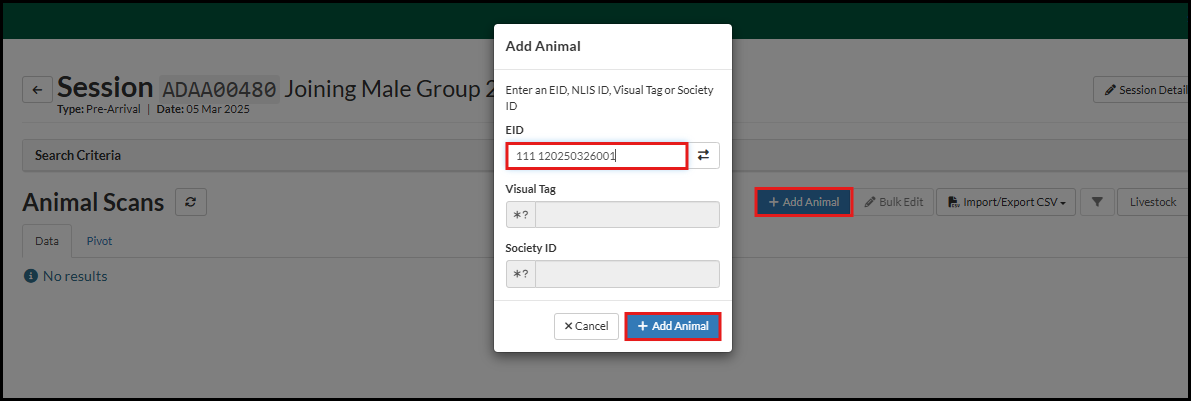Focus the EID input field
The image size is (1191, 401).
(596, 155)
